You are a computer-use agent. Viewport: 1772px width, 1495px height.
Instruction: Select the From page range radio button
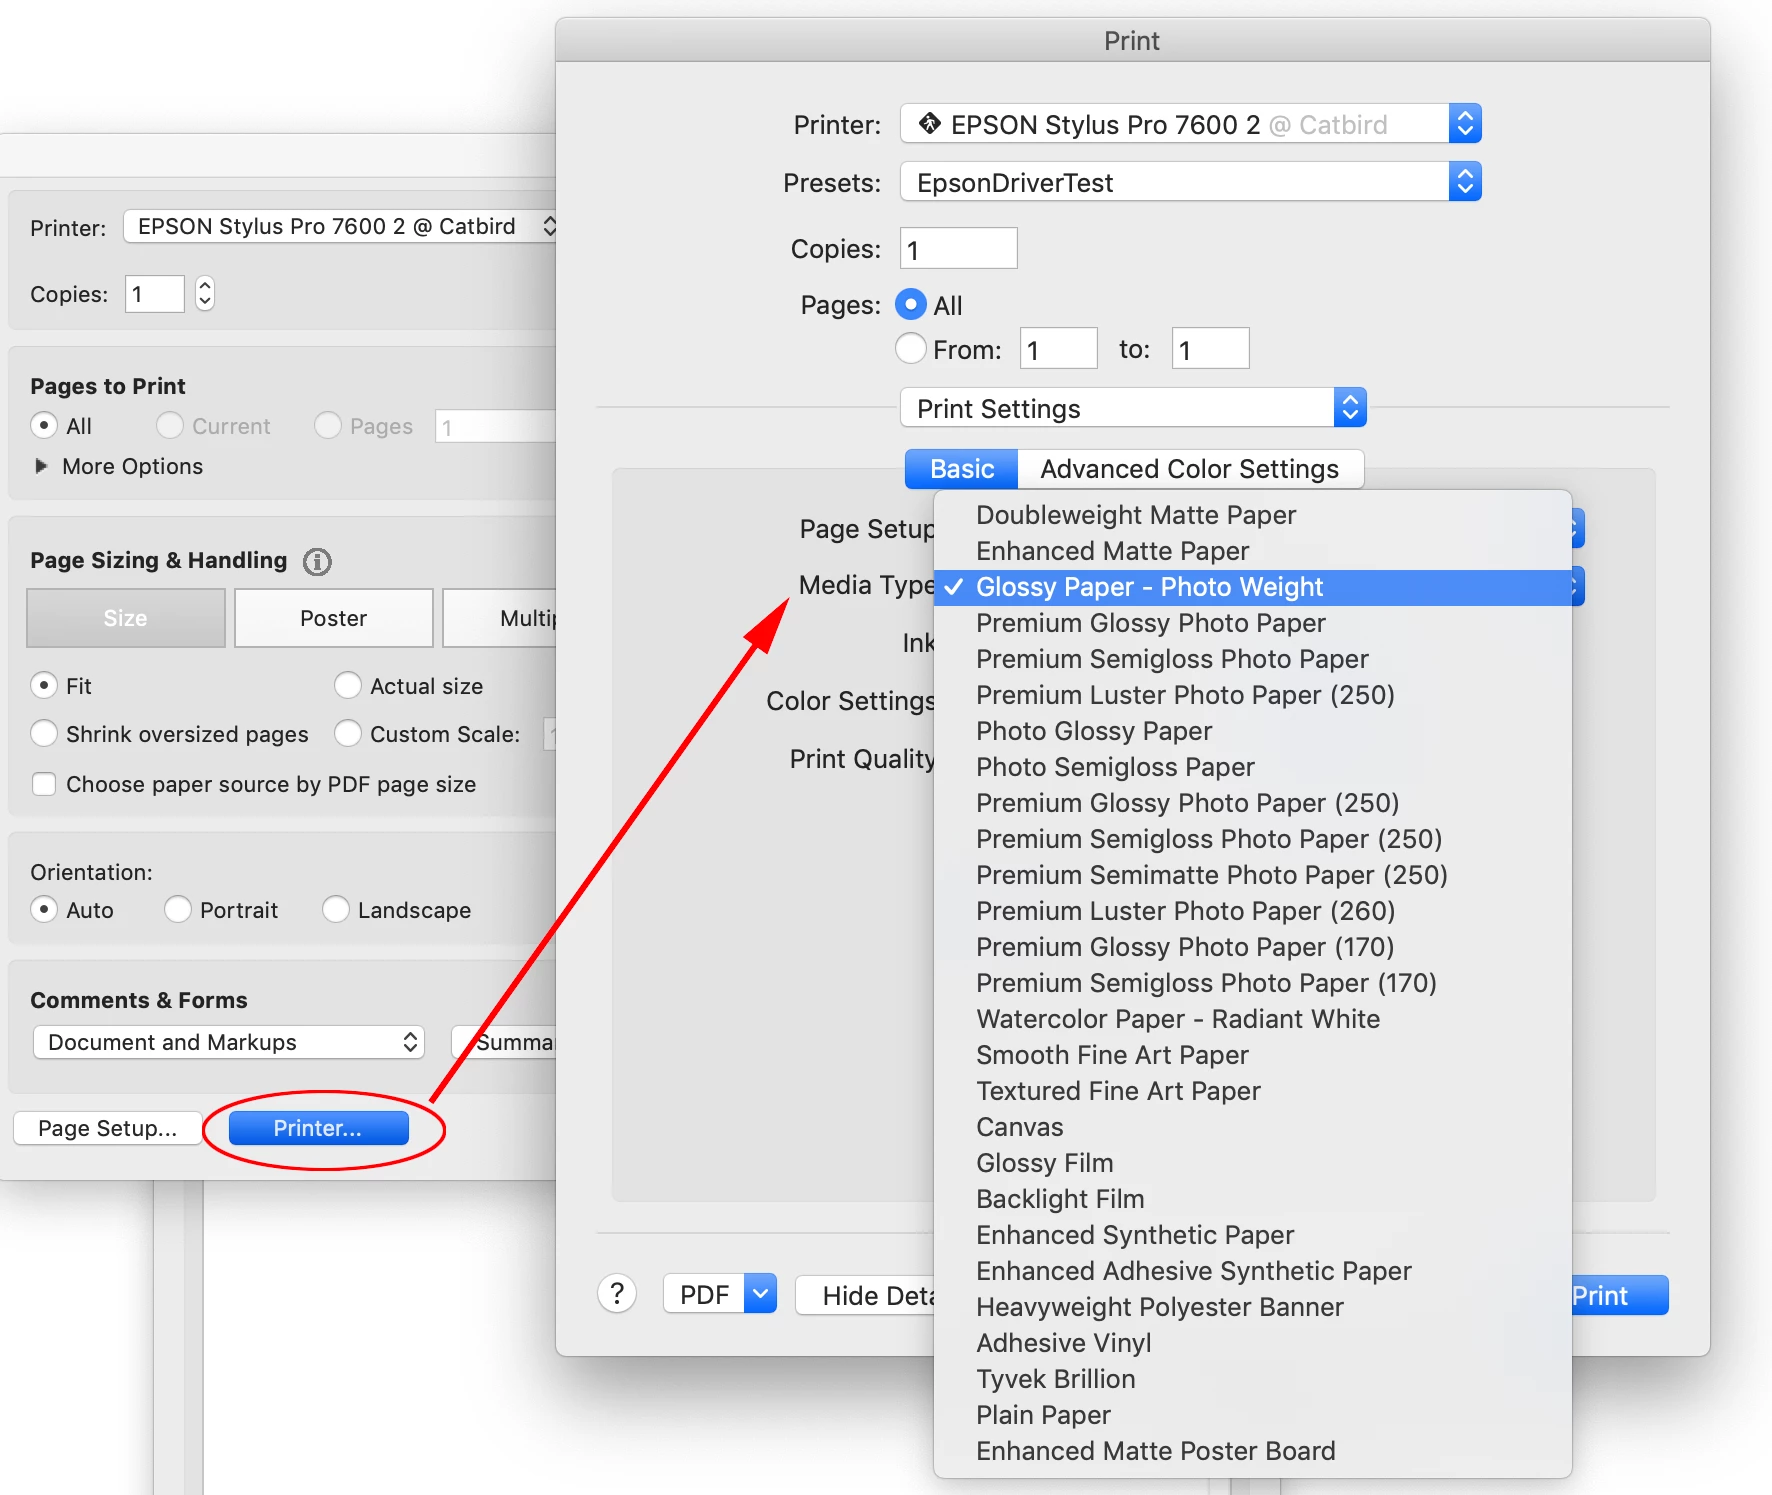[x=910, y=348]
